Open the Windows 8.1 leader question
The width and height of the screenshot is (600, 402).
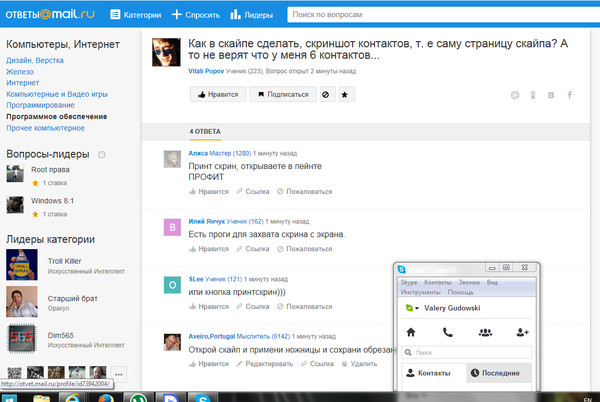coord(52,201)
